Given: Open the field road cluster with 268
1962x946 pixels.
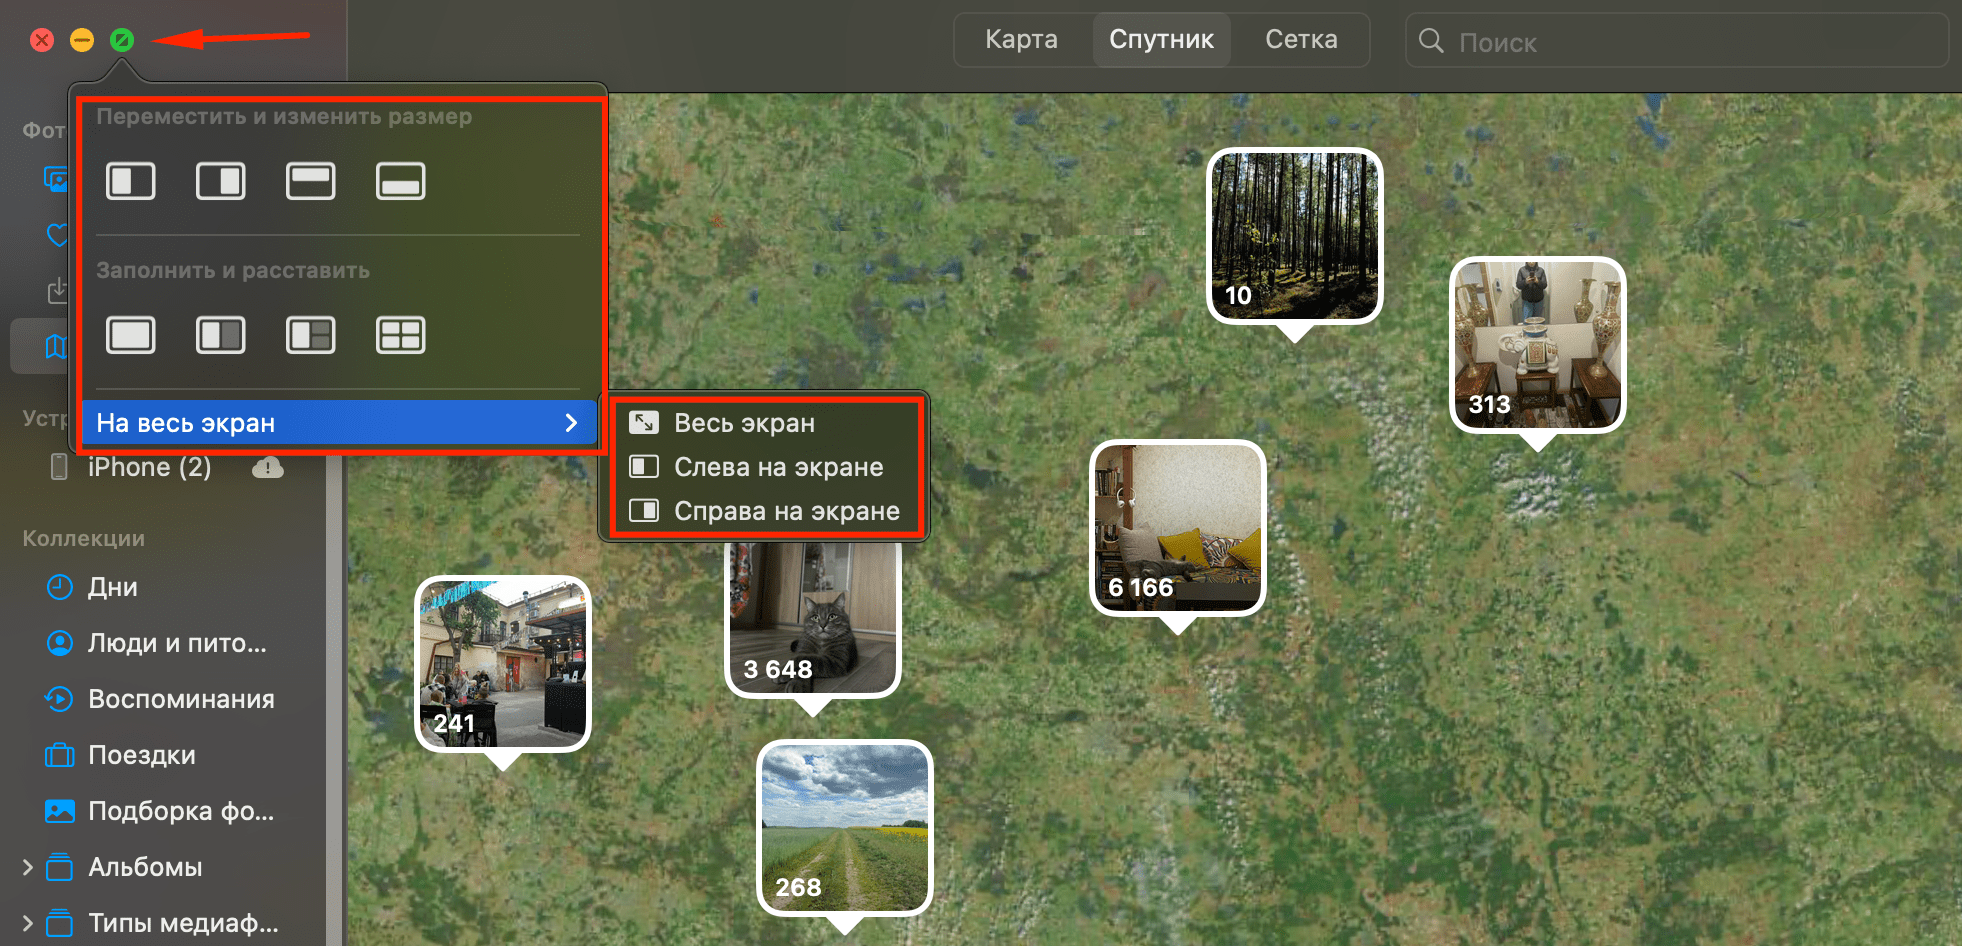Looking at the screenshot, I should pyautogui.click(x=845, y=828).
